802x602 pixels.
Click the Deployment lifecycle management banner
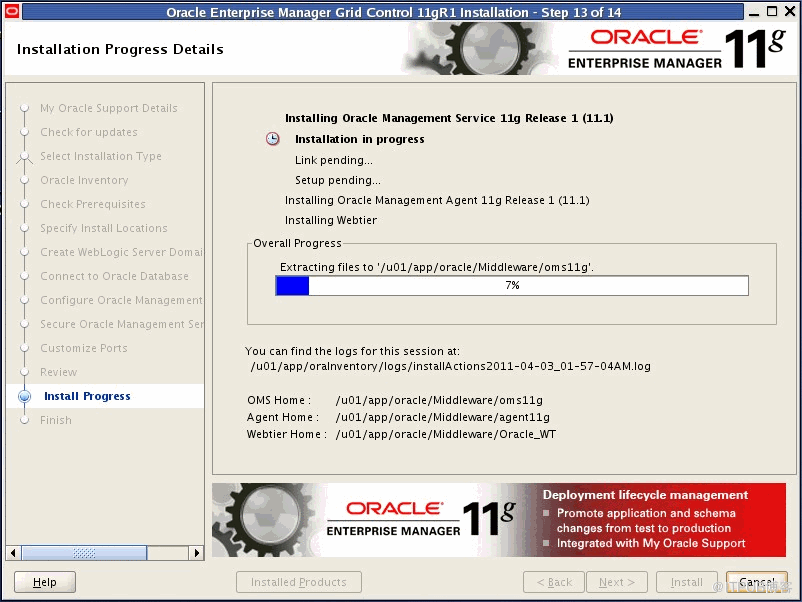[x=499, y=520]
